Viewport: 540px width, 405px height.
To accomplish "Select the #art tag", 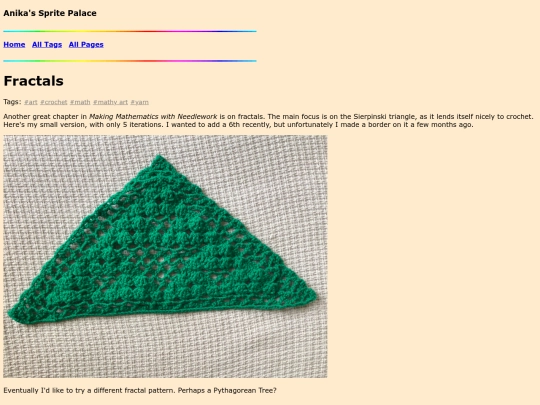I will click(31, 102).
